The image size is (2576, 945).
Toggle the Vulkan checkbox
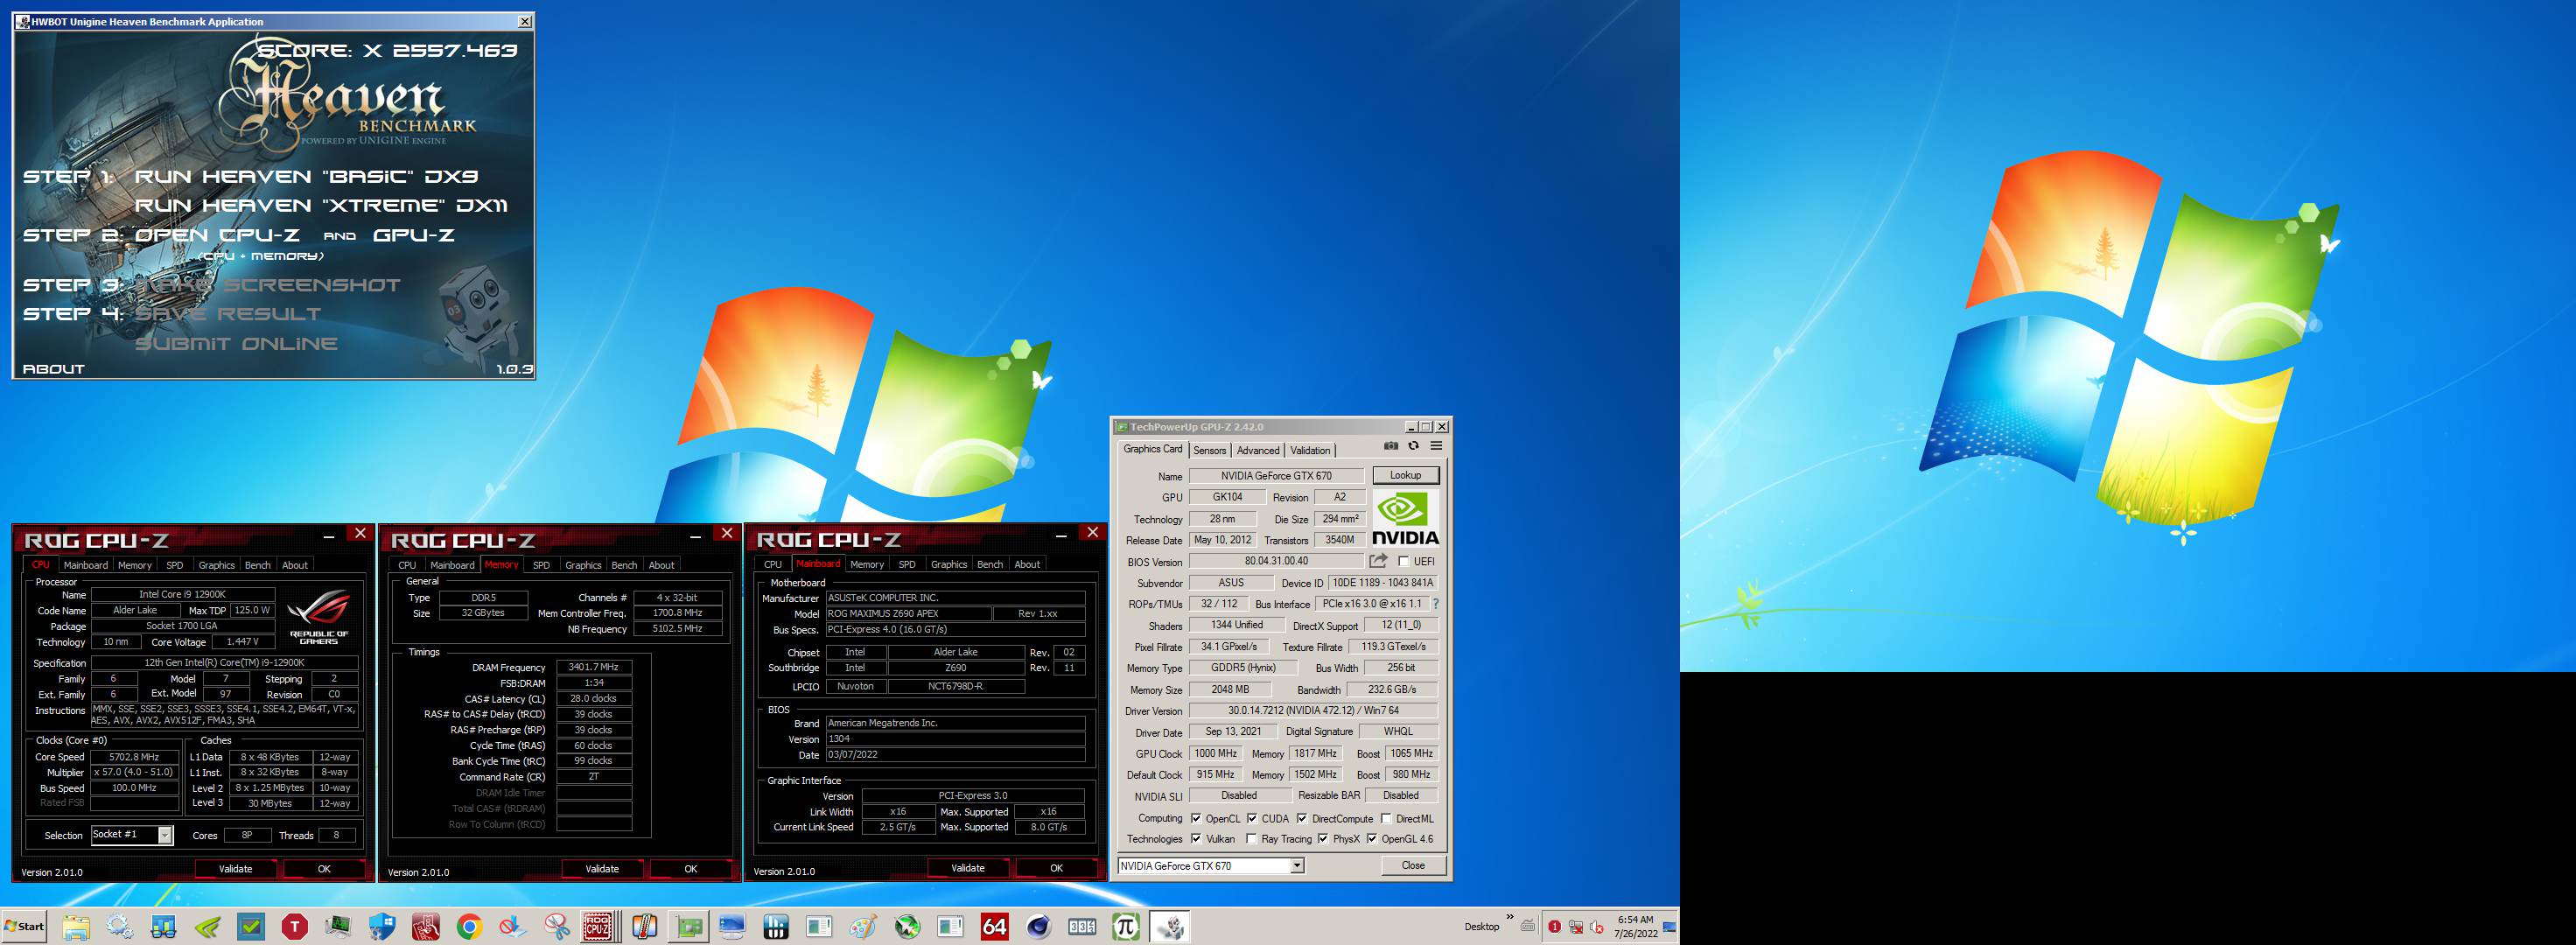tap(1196, 839)
